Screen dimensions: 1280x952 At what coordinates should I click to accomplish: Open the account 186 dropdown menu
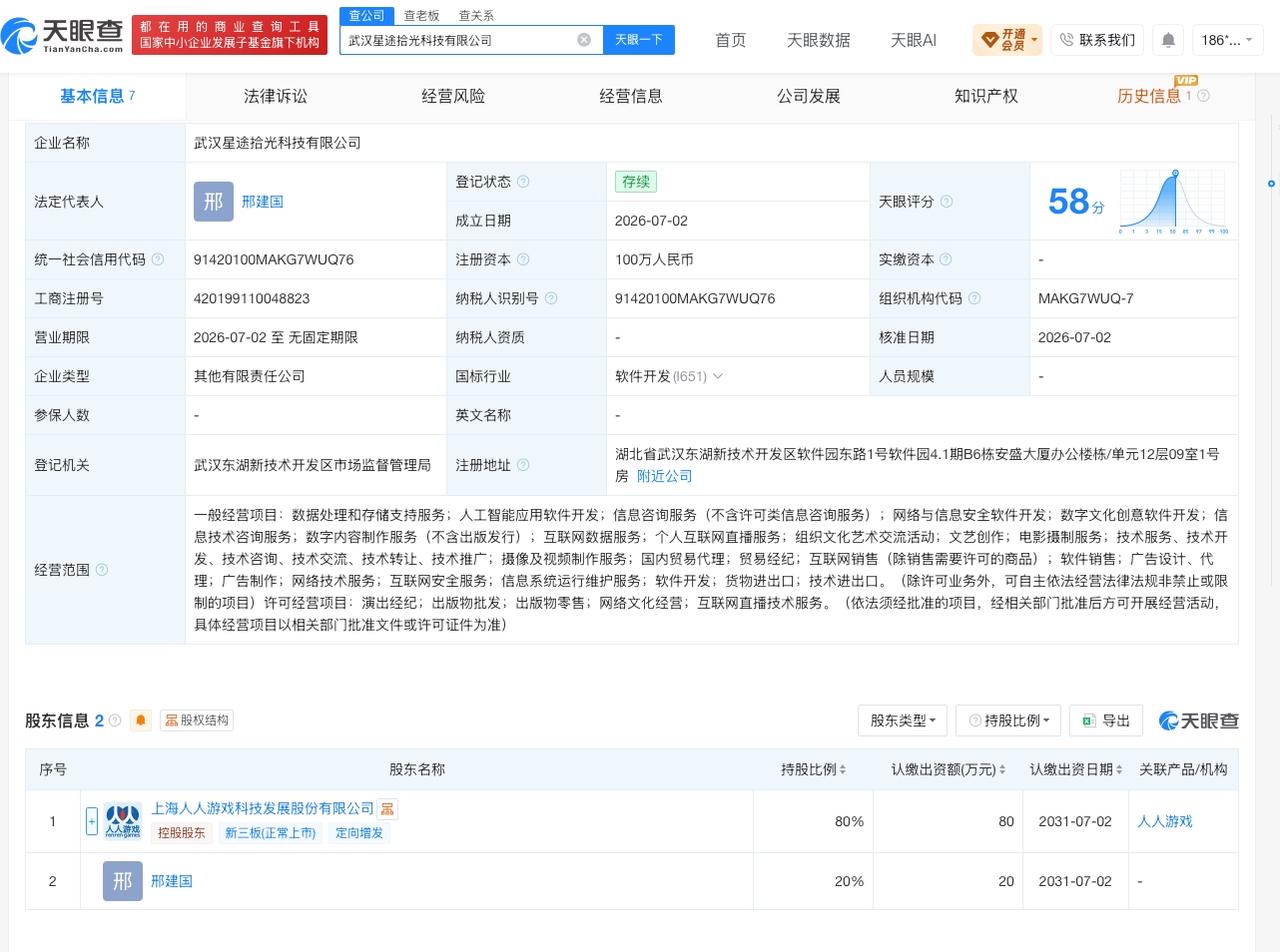click(1228, 40)
